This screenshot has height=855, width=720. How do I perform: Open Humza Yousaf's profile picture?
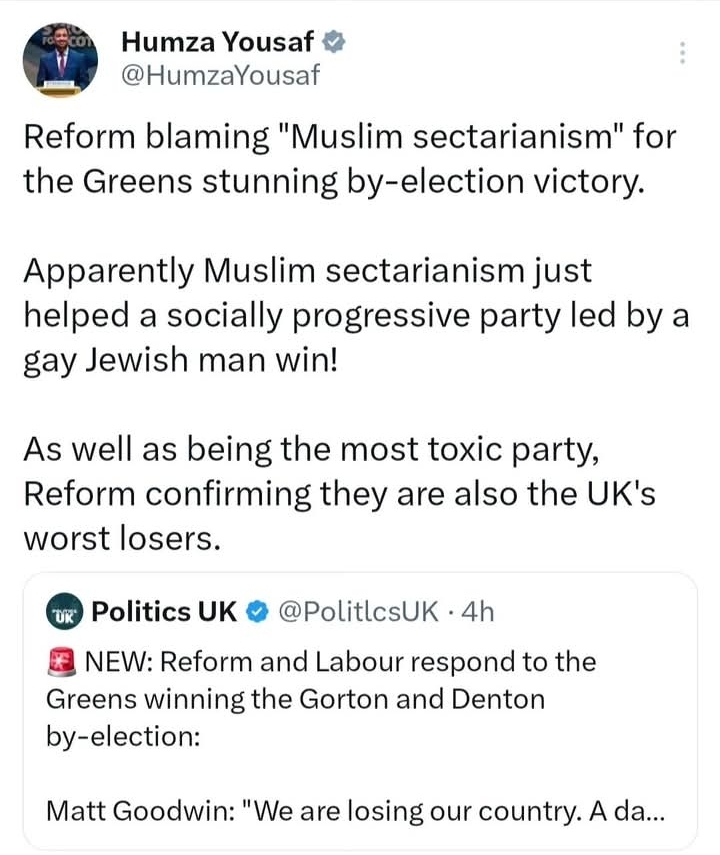(61, 59)
